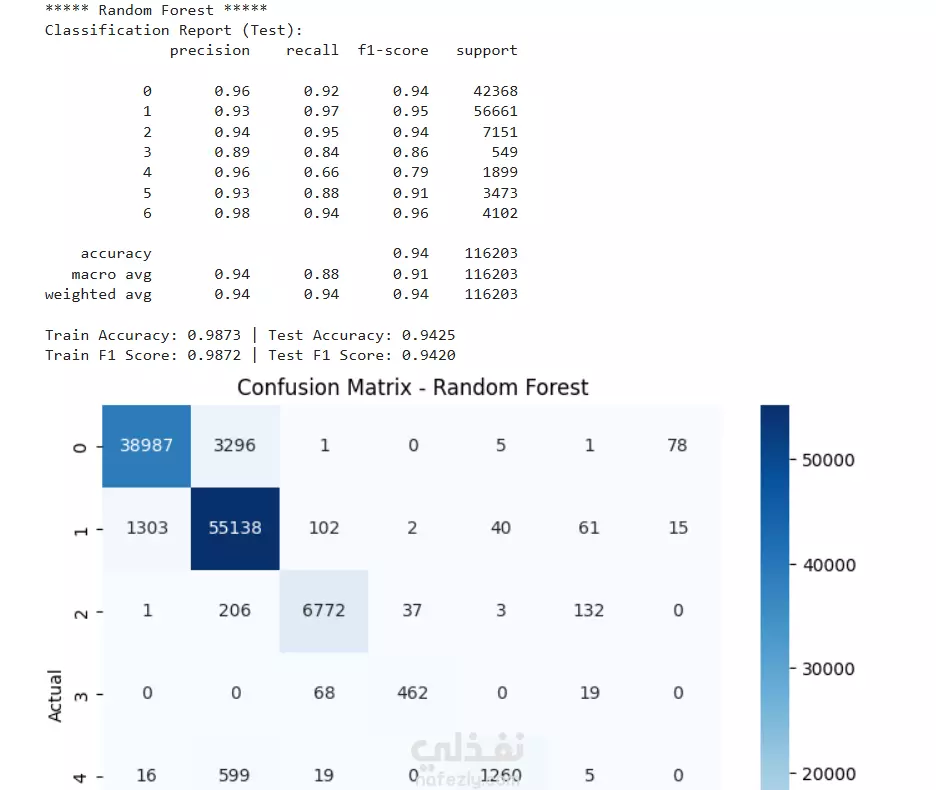Click the confusion matrix cell showing 38987
This screenshot has width=936, height=790.
coord(146,446)
